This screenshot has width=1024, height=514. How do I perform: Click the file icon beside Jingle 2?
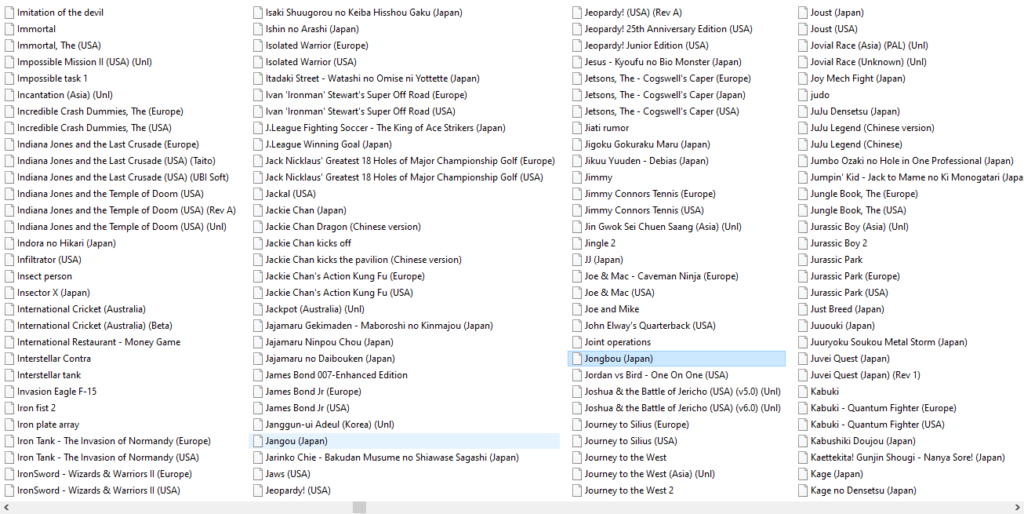coord(576,243)
